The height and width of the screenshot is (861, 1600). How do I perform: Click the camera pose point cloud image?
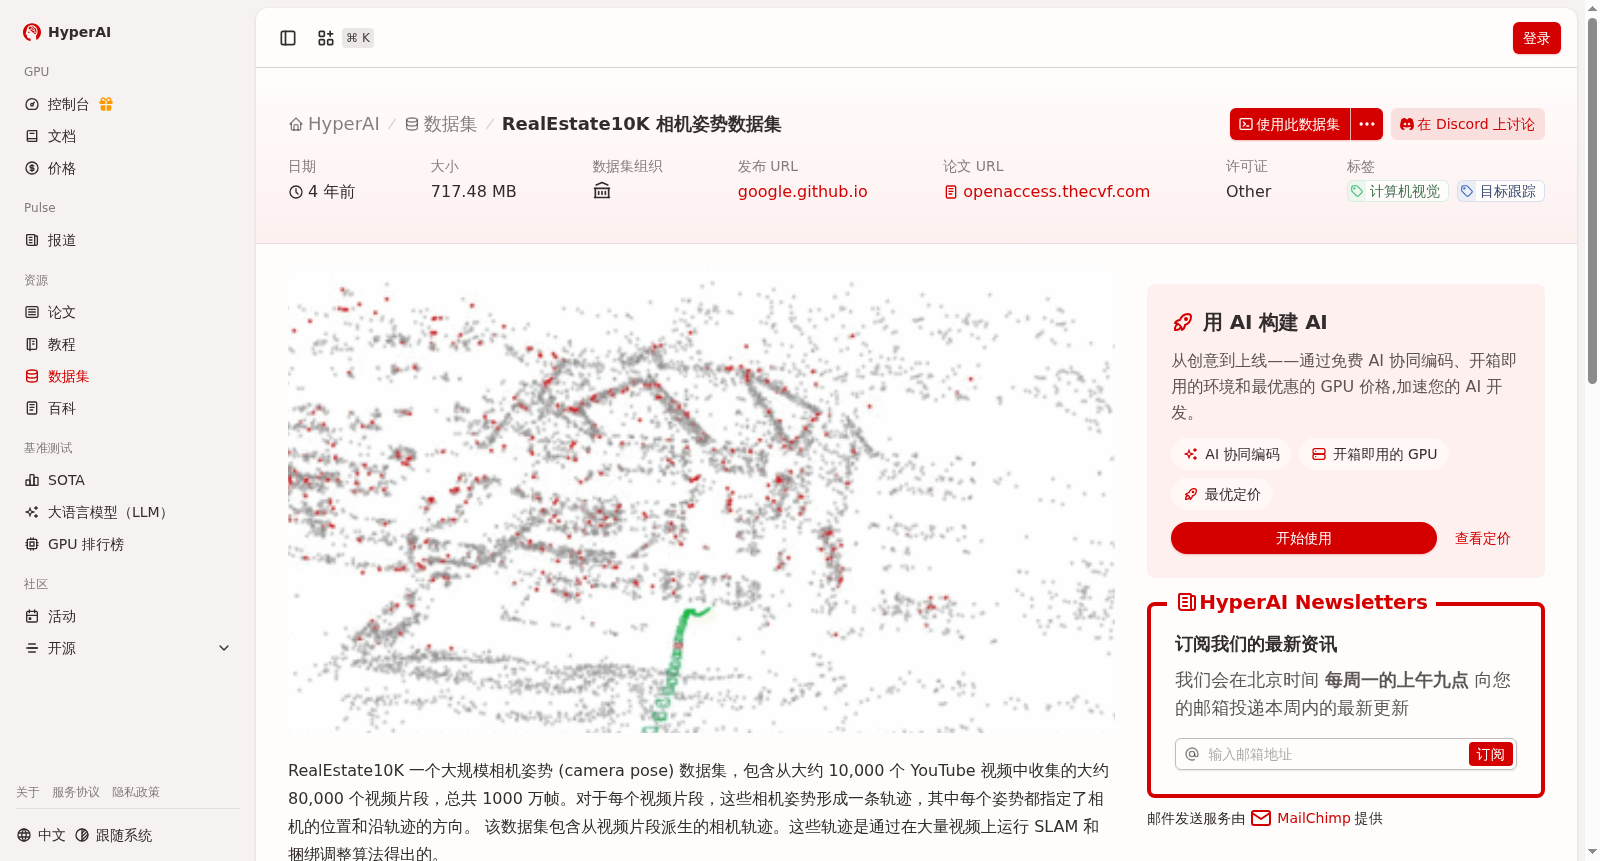[701, 500]
